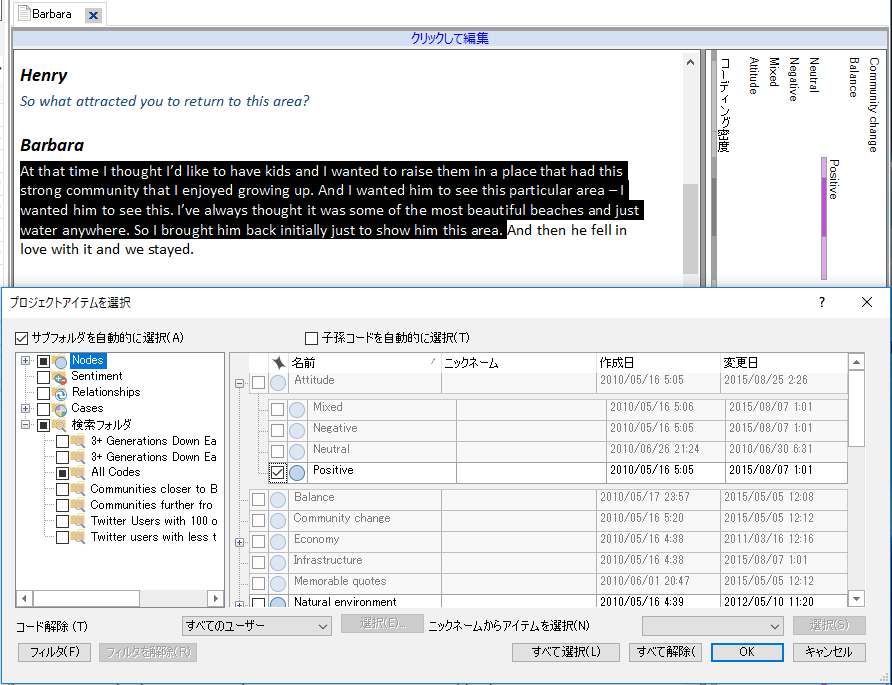
Task: Open the すべてのユーザー dropdown
Action: tap(257, 626)
